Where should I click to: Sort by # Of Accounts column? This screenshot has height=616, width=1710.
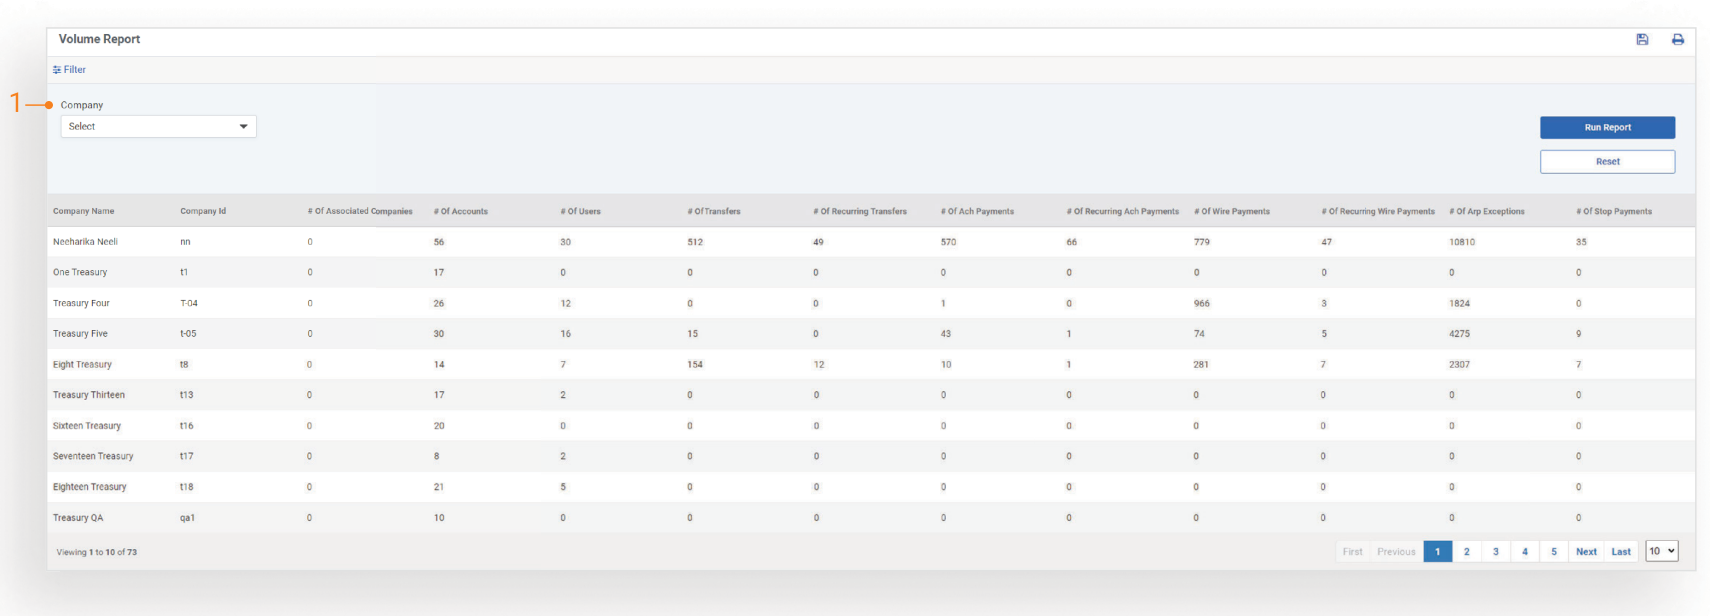461,212
